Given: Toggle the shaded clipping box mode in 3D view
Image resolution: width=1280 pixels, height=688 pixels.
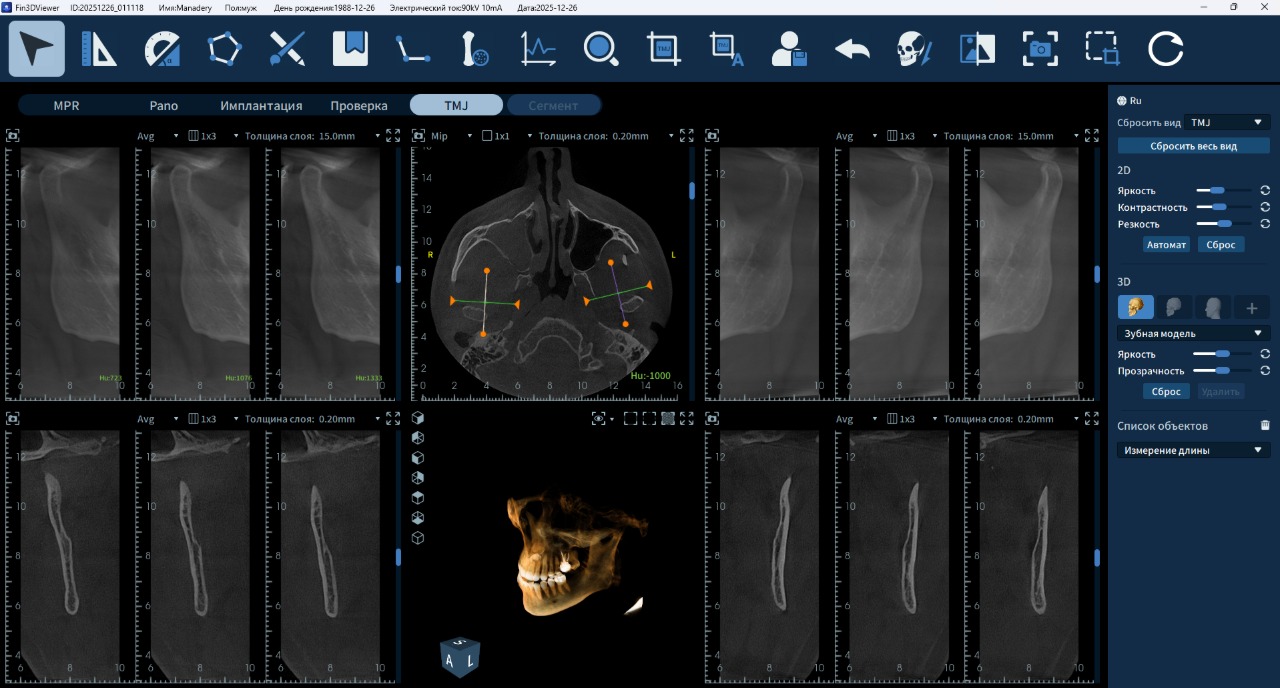Looking at the screenshot, I should [668, 419].
